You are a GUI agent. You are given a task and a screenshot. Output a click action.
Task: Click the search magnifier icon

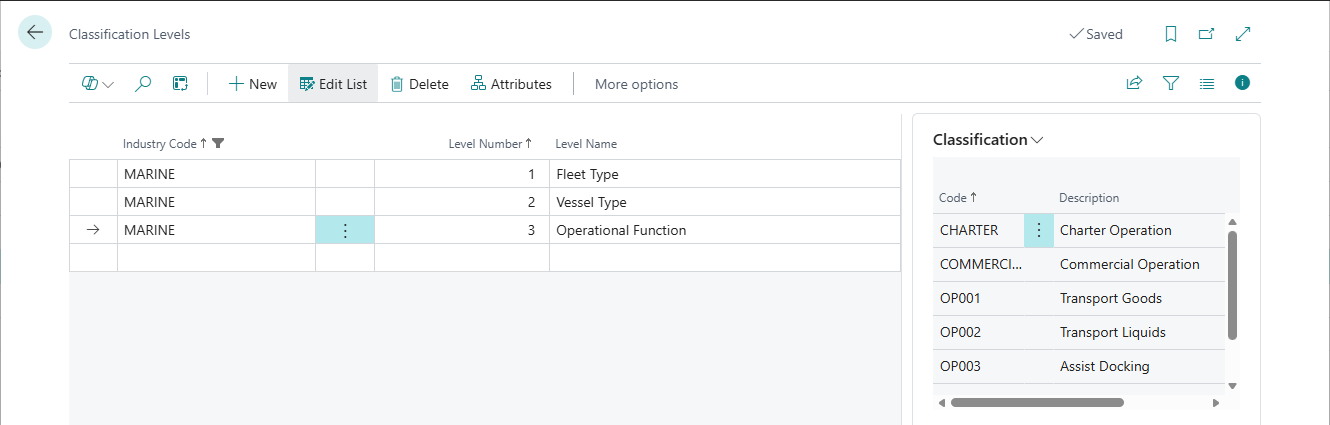tap(143, 84)
